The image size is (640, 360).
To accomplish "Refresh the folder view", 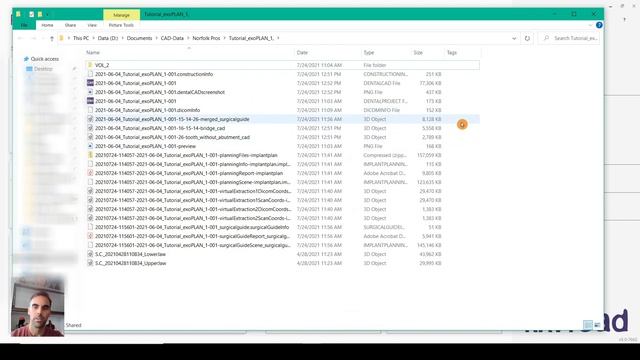I will click(x=527, y=38).
